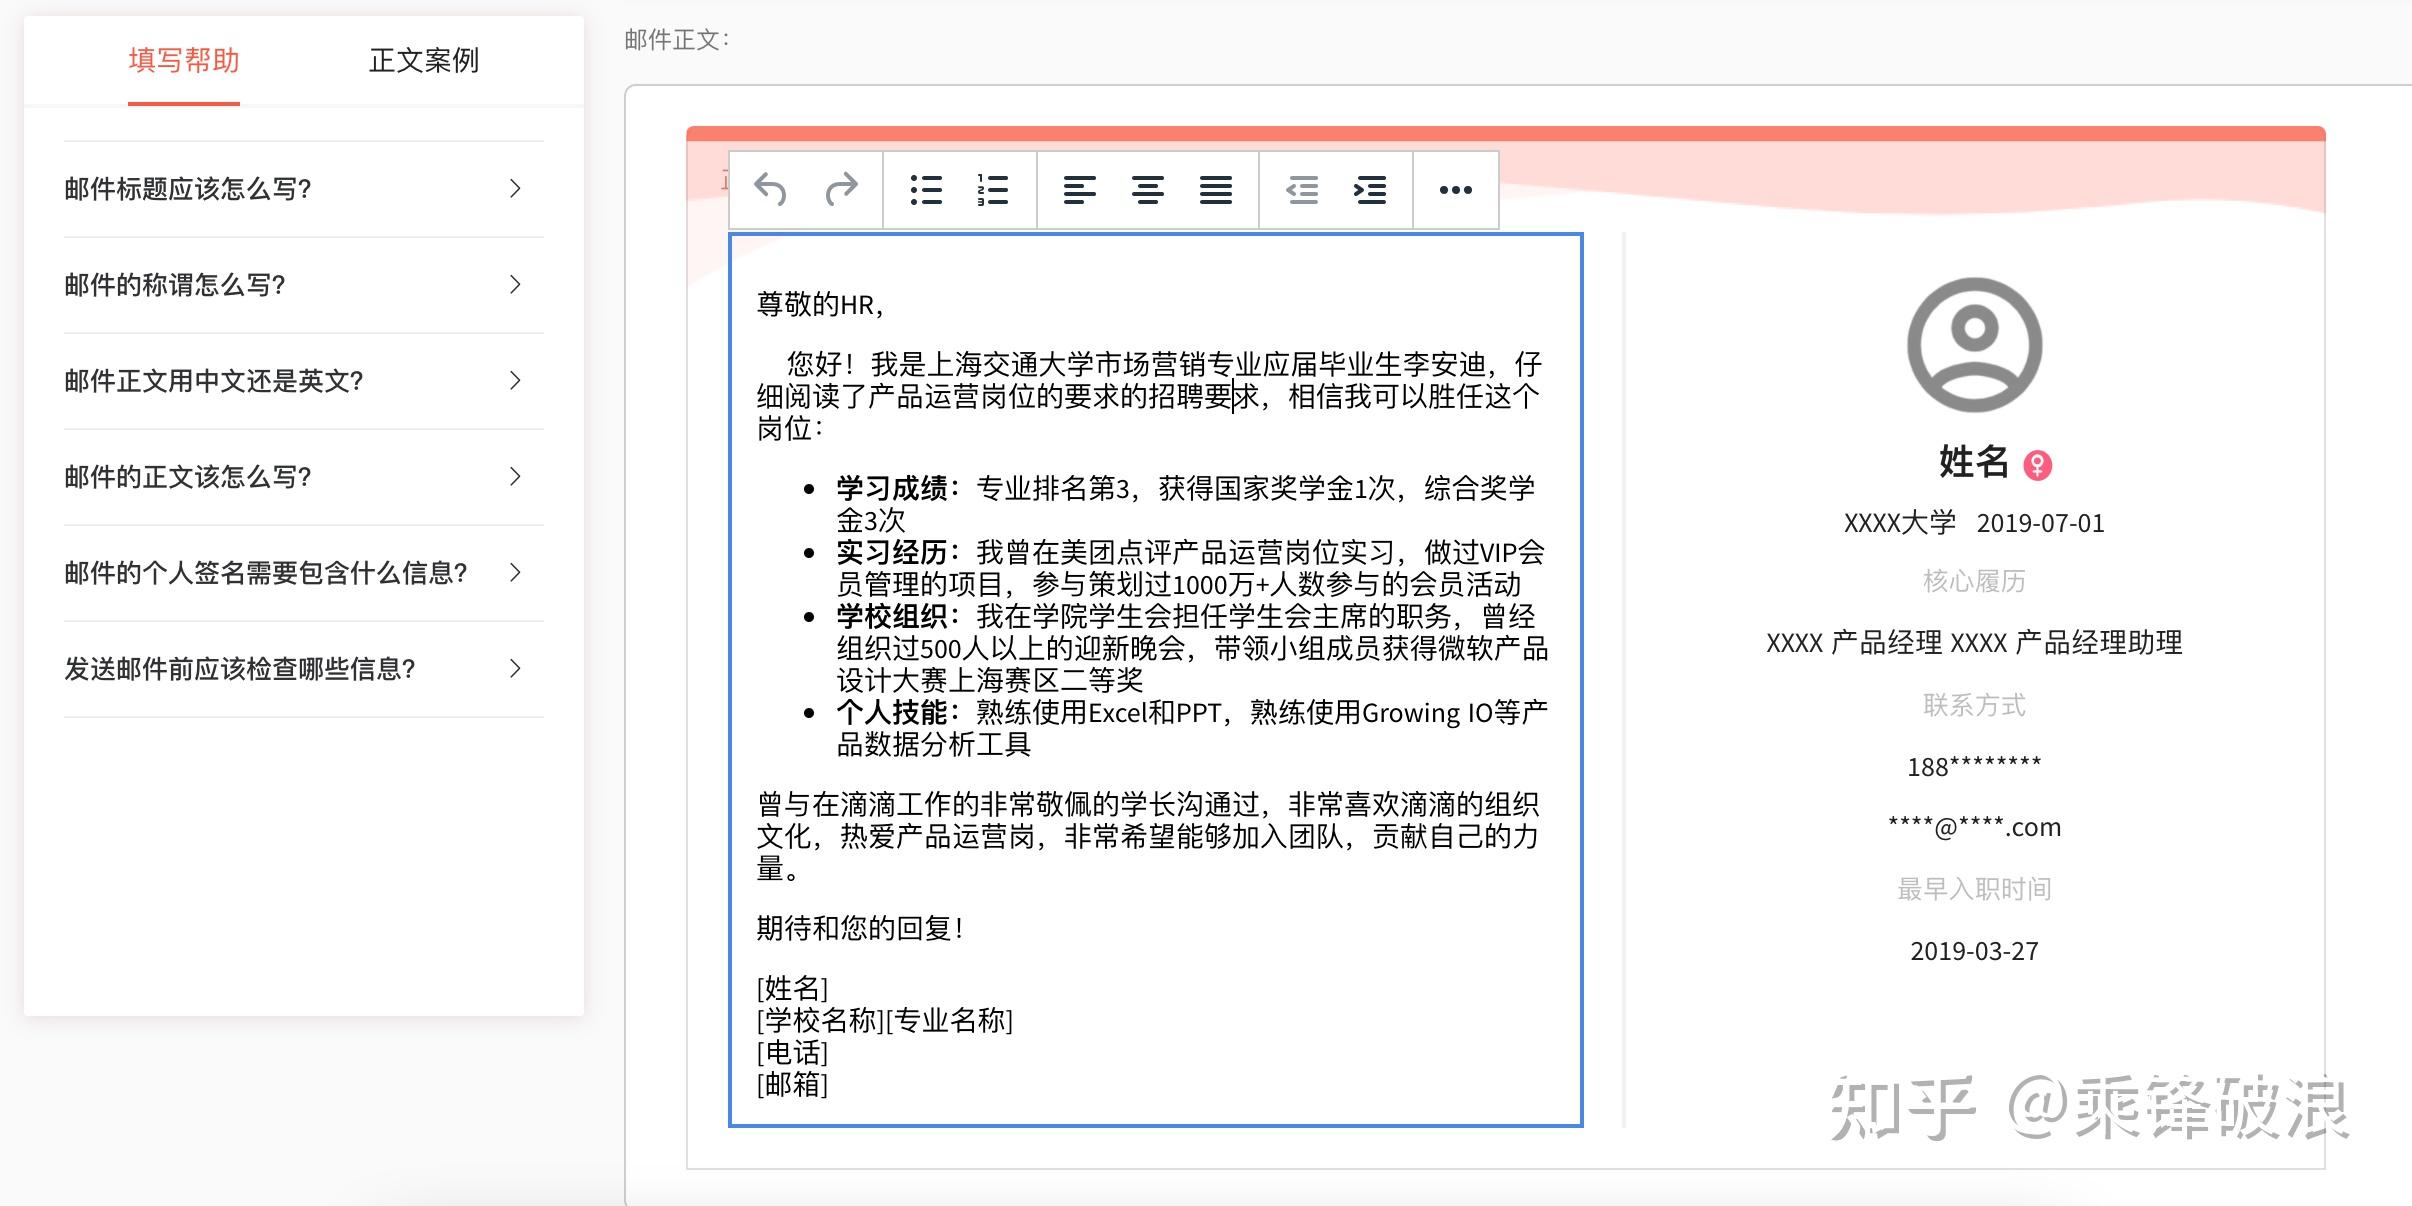
Task: Open the more options (...) toolbar icon
Action: 1455,189
